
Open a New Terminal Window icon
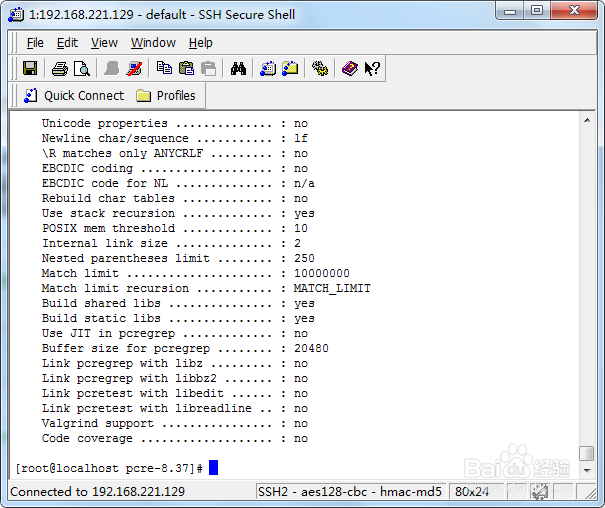268,69
